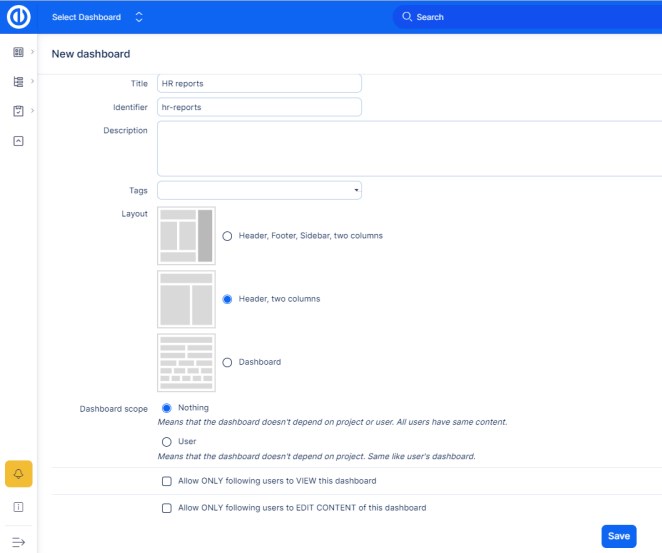
Task: Enable Allow ONLY following users to EDIT CONTENT
Action: click(x=167, y=508)
